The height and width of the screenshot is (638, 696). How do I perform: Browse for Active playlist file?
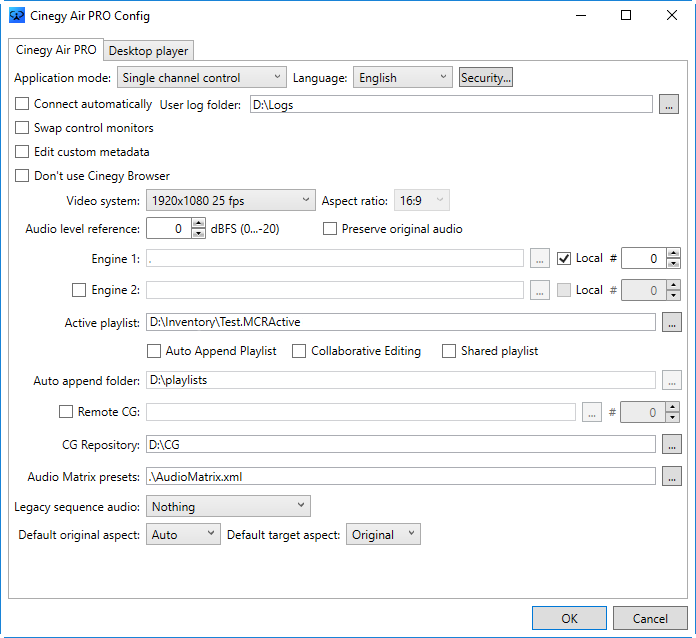(672, 322)
